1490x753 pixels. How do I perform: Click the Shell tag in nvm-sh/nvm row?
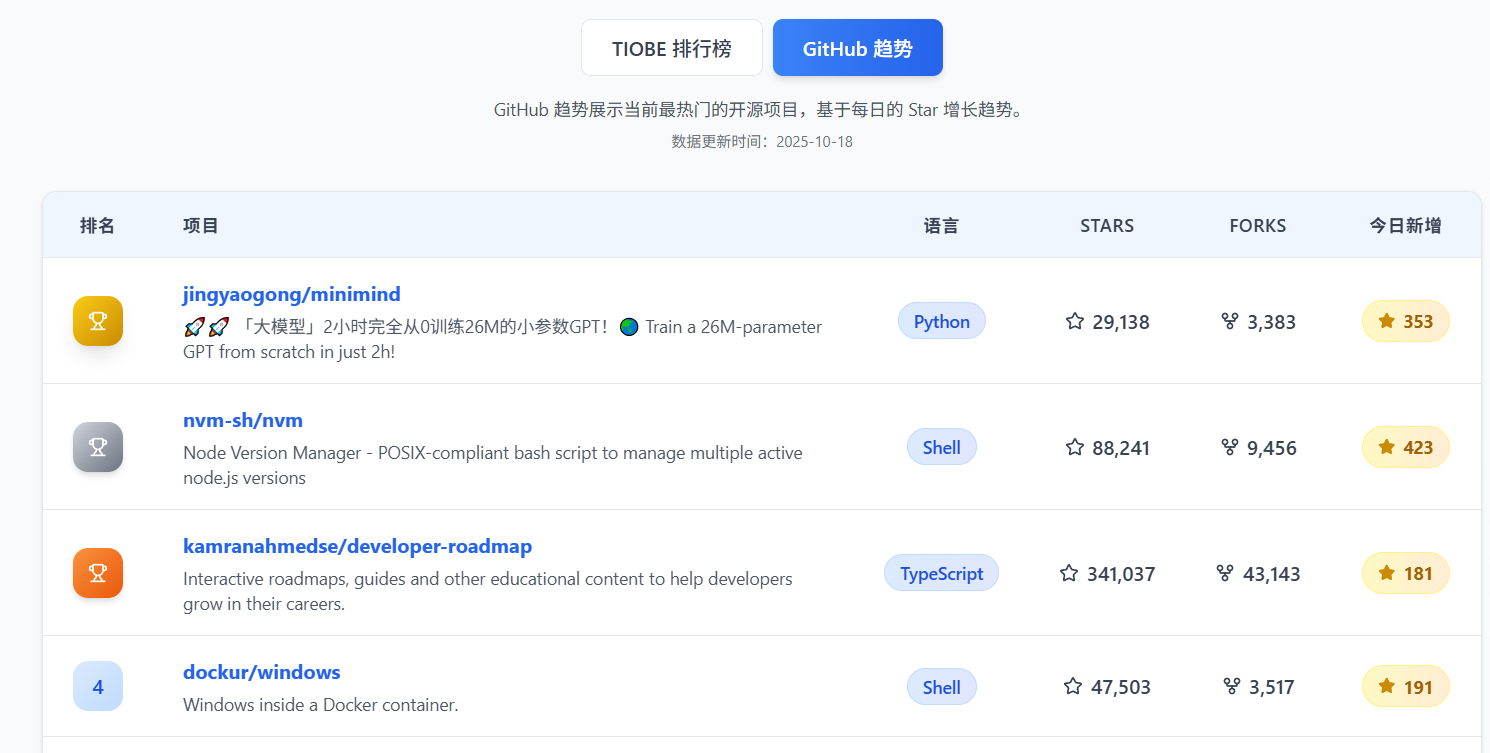pyautogui.click(x=942, y=447)
